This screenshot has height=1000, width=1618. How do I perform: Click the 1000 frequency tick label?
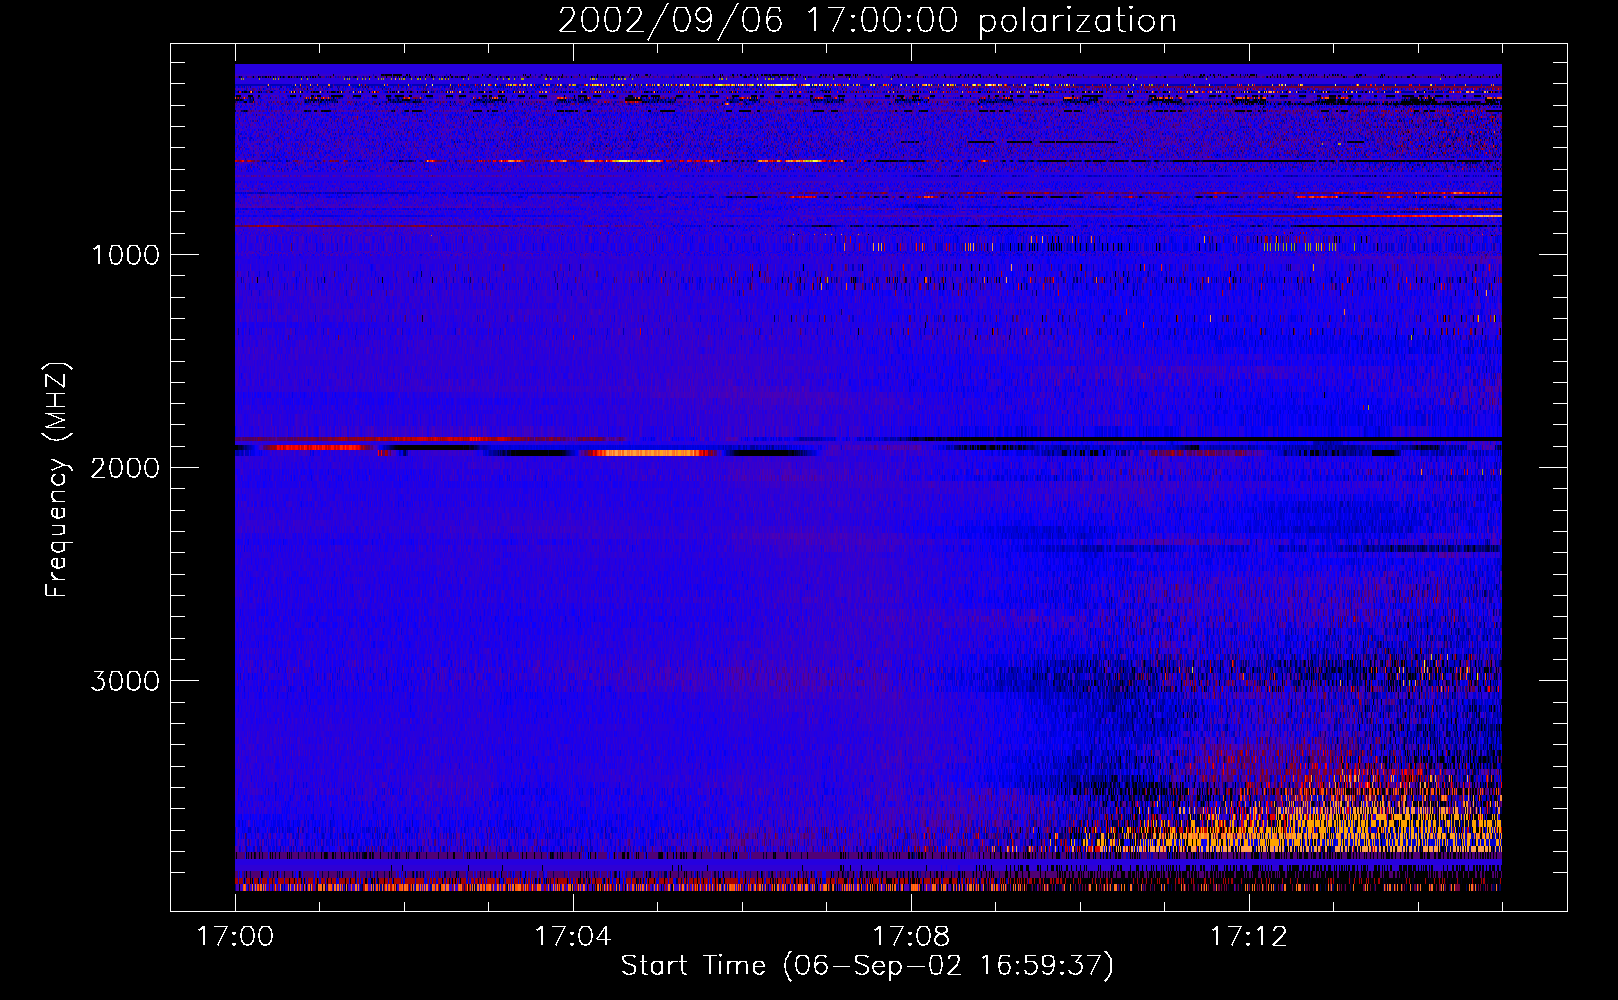[x=125, y=255]
